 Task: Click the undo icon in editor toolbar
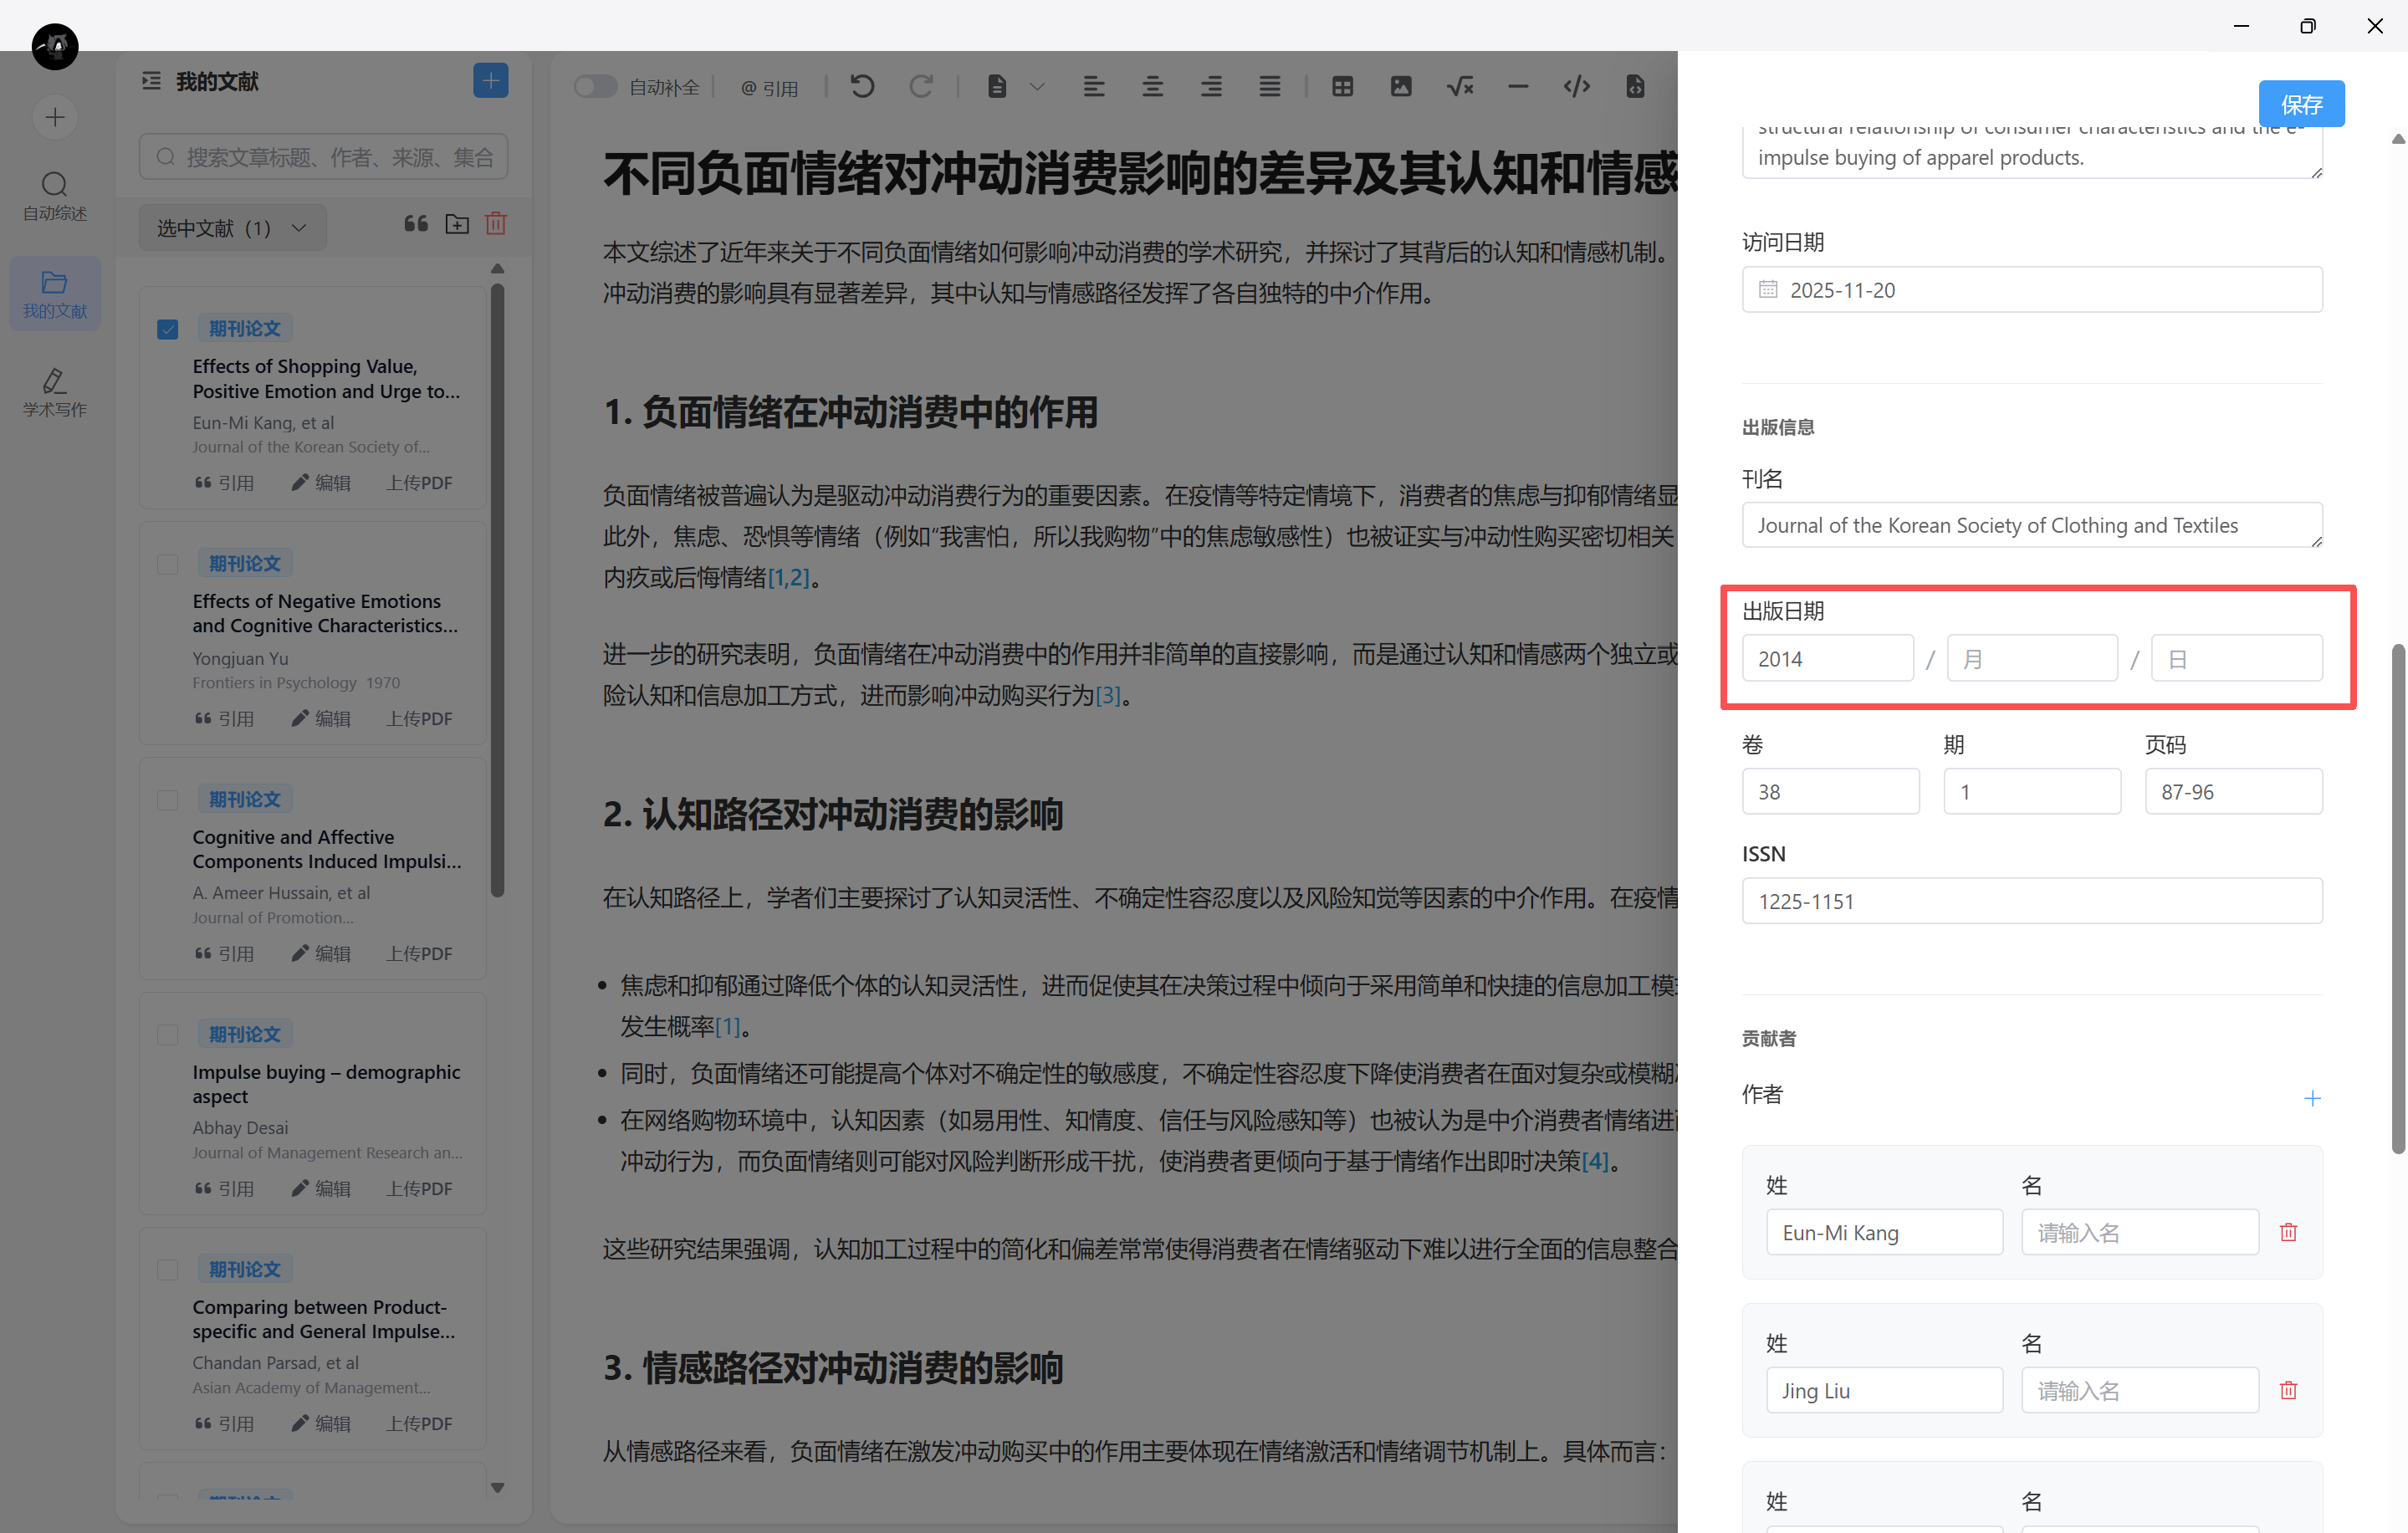(x=862, y=87)
